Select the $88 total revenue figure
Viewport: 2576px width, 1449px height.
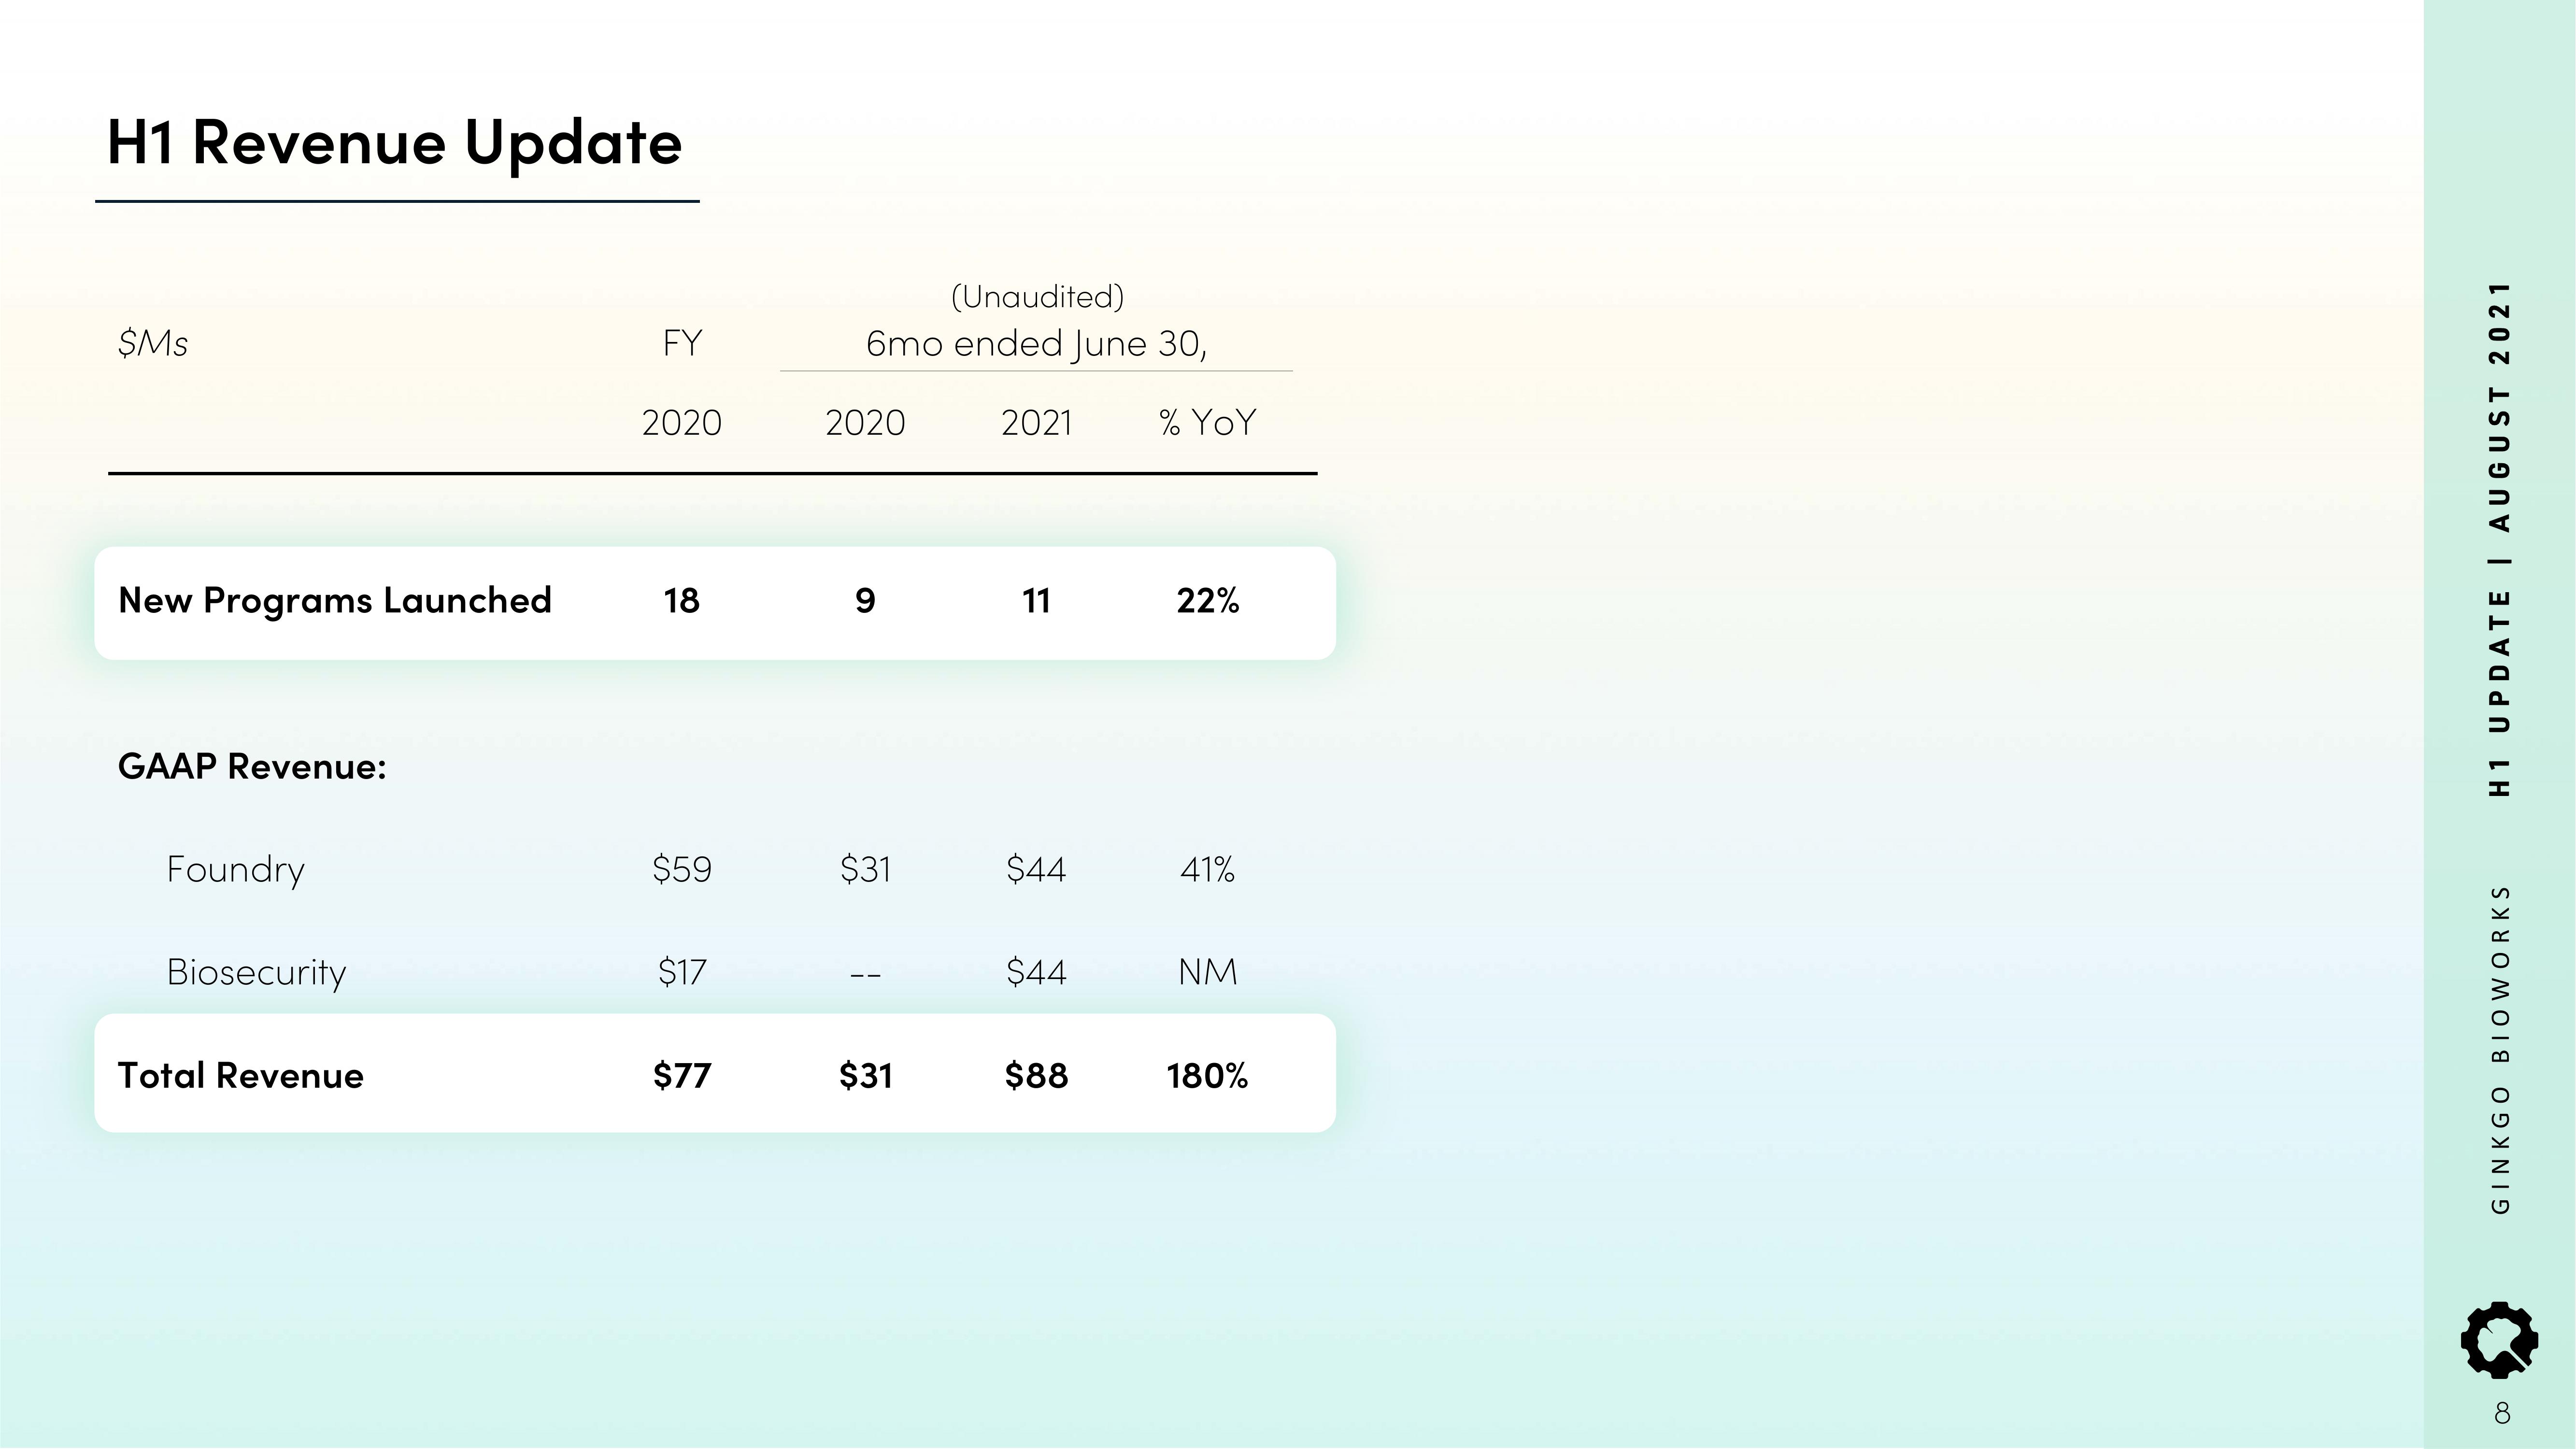(1036, 1076)
